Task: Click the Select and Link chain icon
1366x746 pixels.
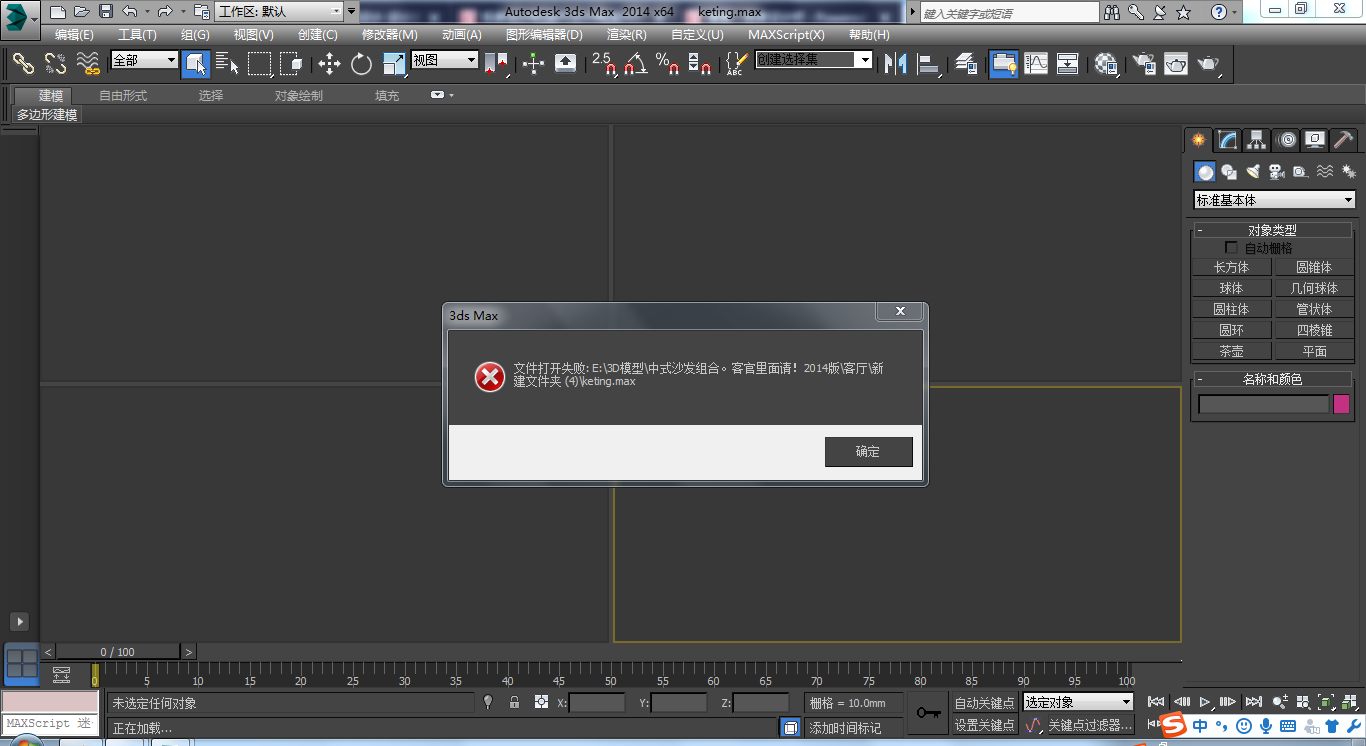Action: (x=23, y=64)
